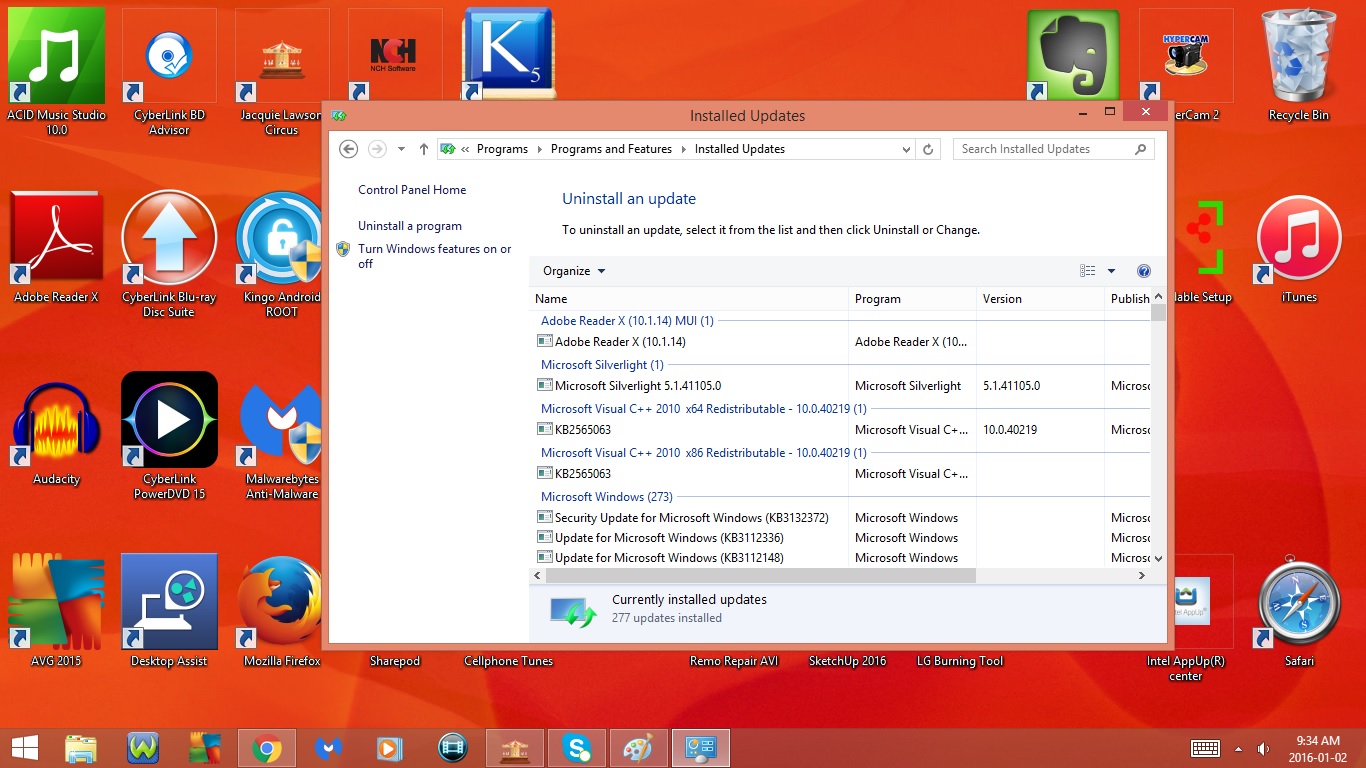Launch CyberLink PowerDVD 15

coord(169,436)
